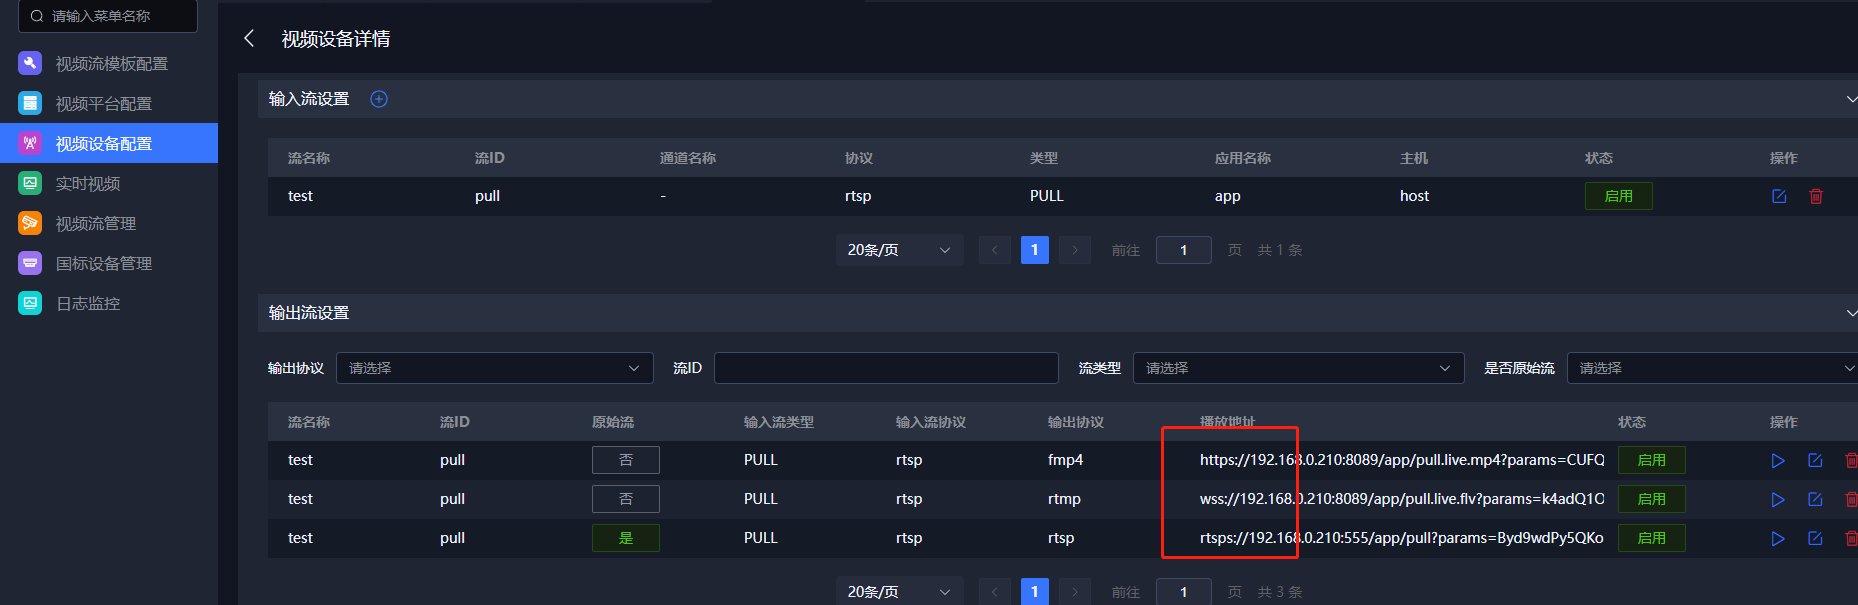Click 应用名称 value app in input row
This screenshot has width=1858, height=605.
1227,196
